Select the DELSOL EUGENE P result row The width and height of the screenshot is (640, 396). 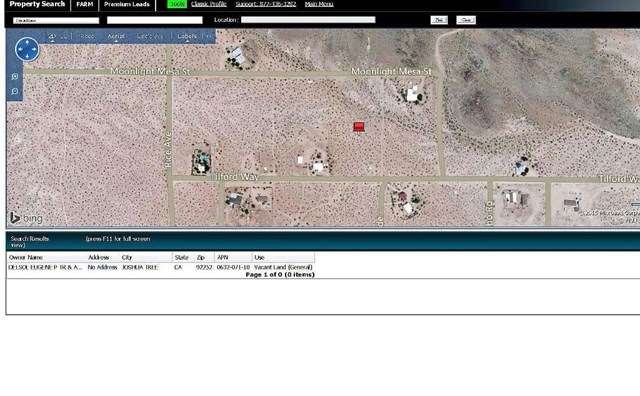pos(161,267)
